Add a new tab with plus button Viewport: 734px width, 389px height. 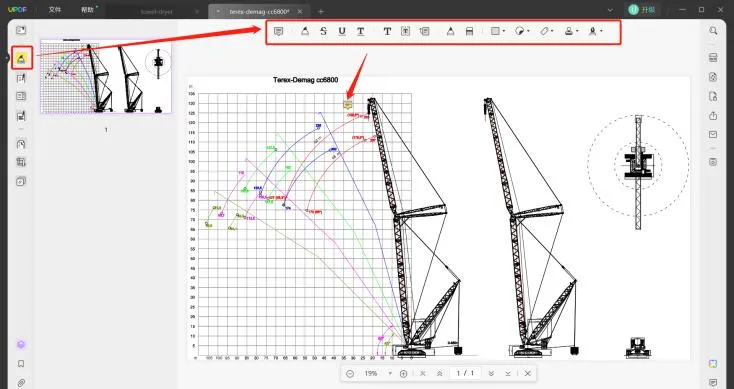321,11
